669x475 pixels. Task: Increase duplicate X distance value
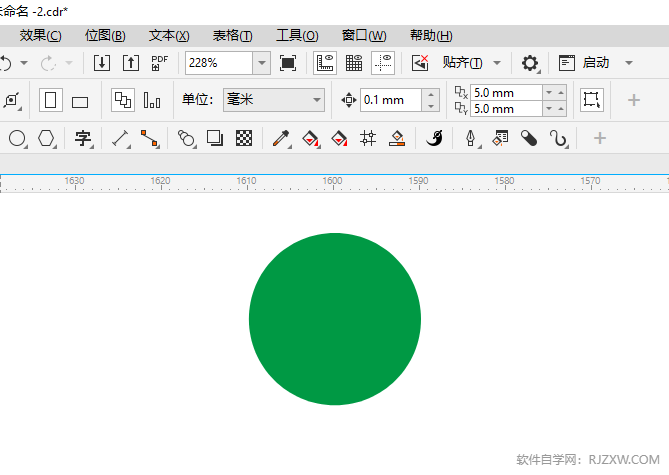[x=561, y=93]
